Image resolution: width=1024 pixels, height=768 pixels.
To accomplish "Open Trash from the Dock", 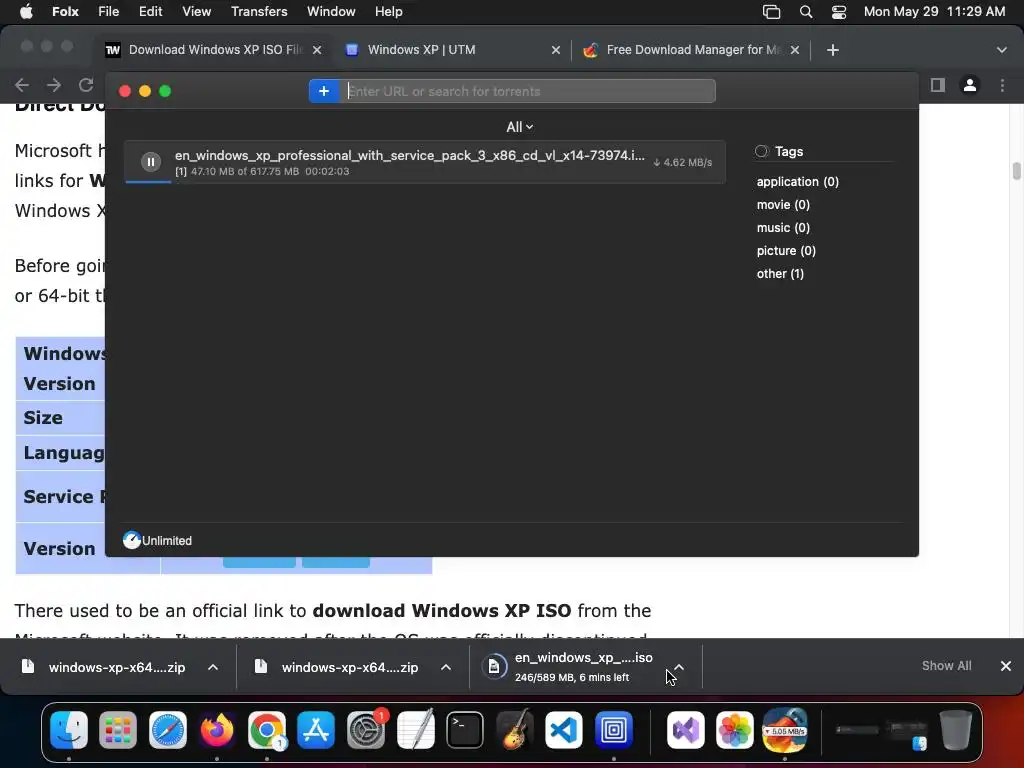I will [955, 729].
